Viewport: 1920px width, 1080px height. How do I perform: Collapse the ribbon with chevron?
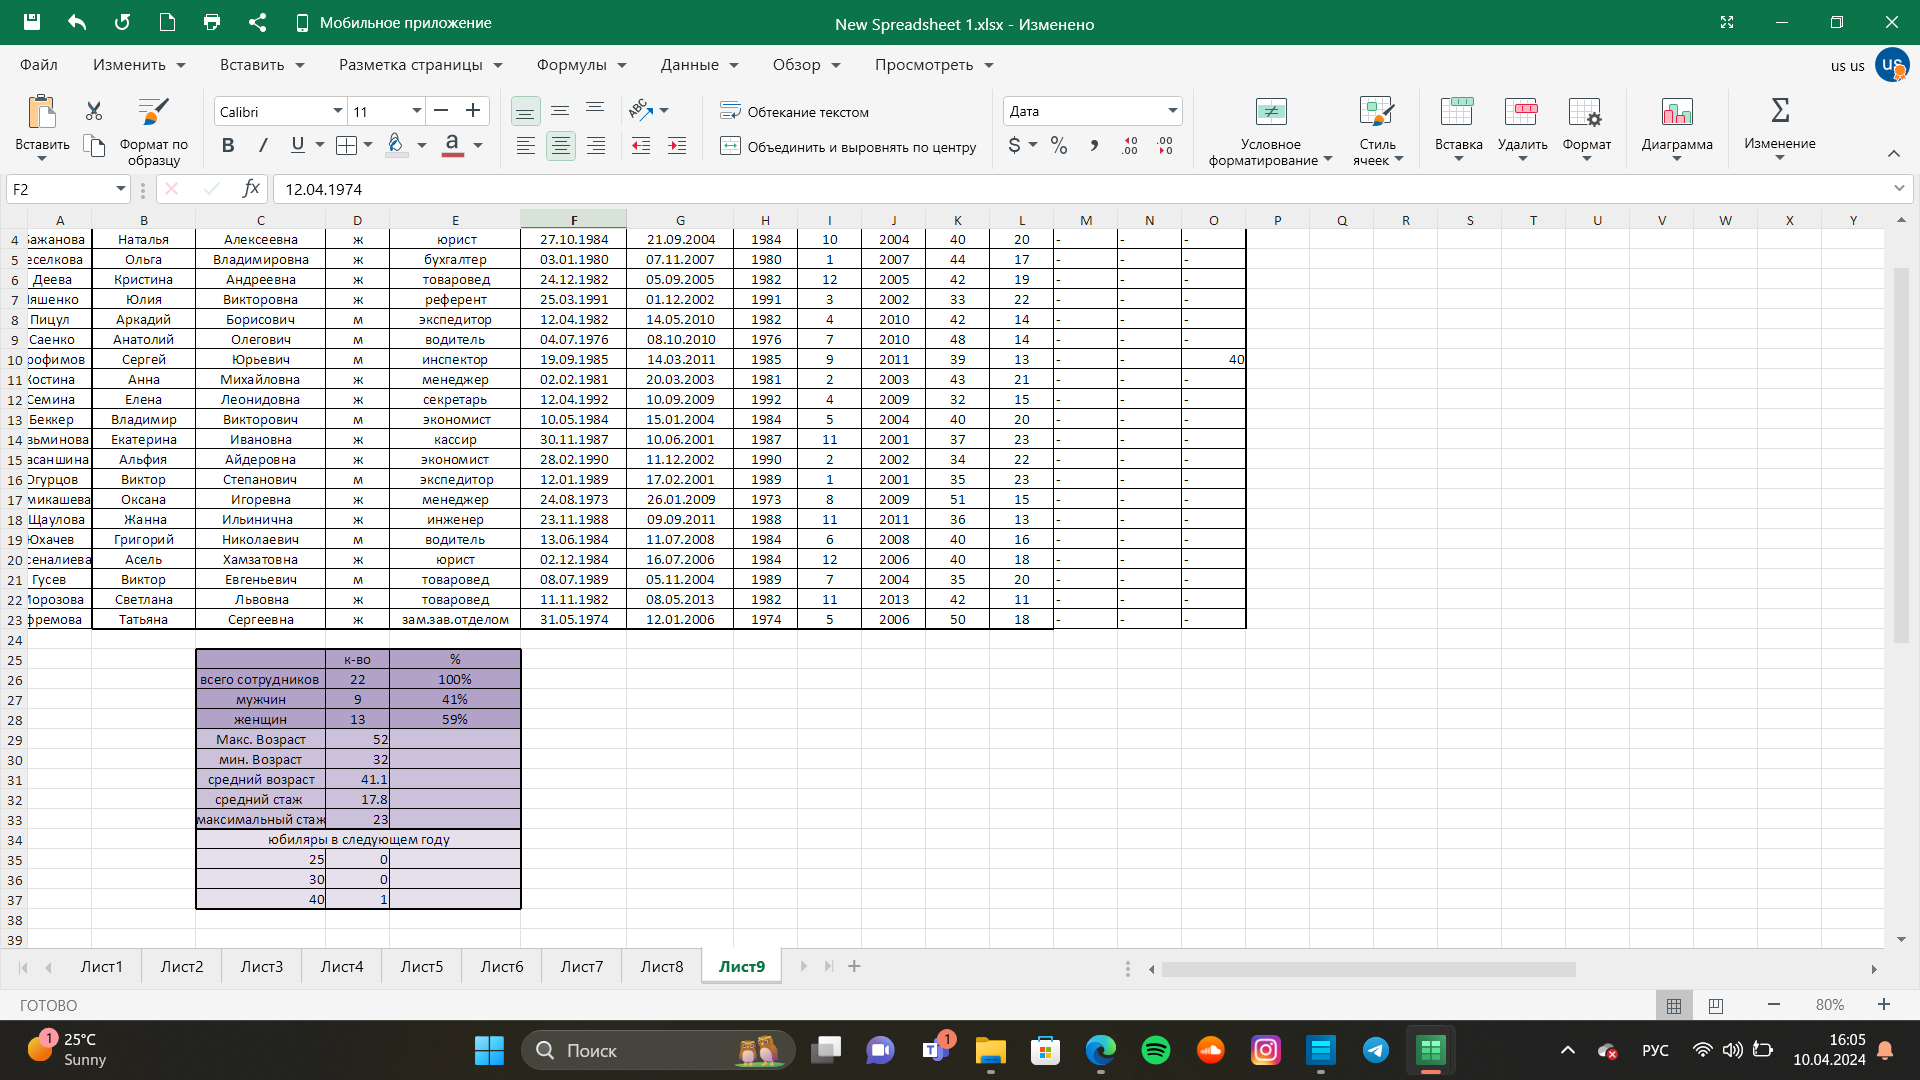pyautogui.click(x=1893, y=153)
